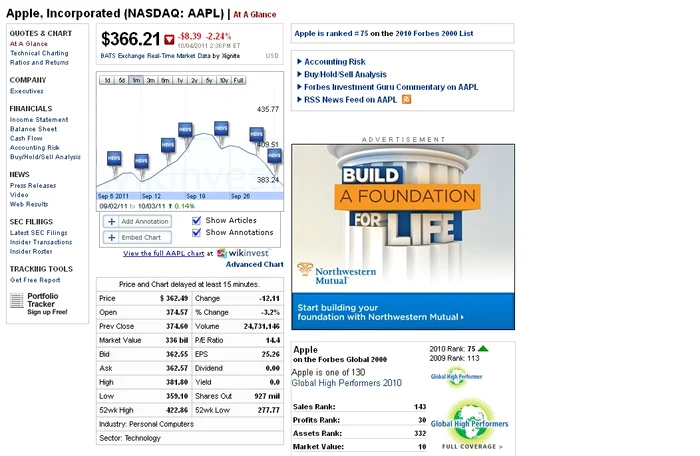Click the Volume value 24,731,146
This screenshot has height=456, width=700.
point(262,326)
